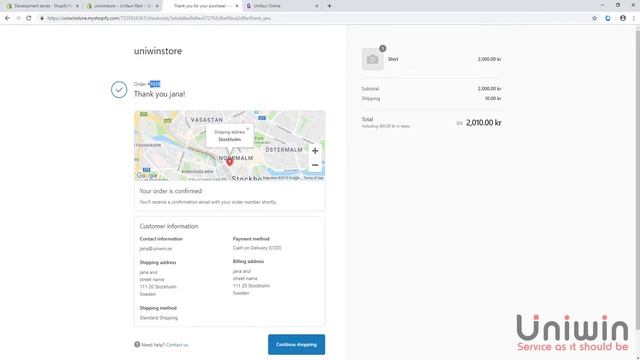
Task: Click the order confirmed checkmark icon
Action: click(119, 90)
